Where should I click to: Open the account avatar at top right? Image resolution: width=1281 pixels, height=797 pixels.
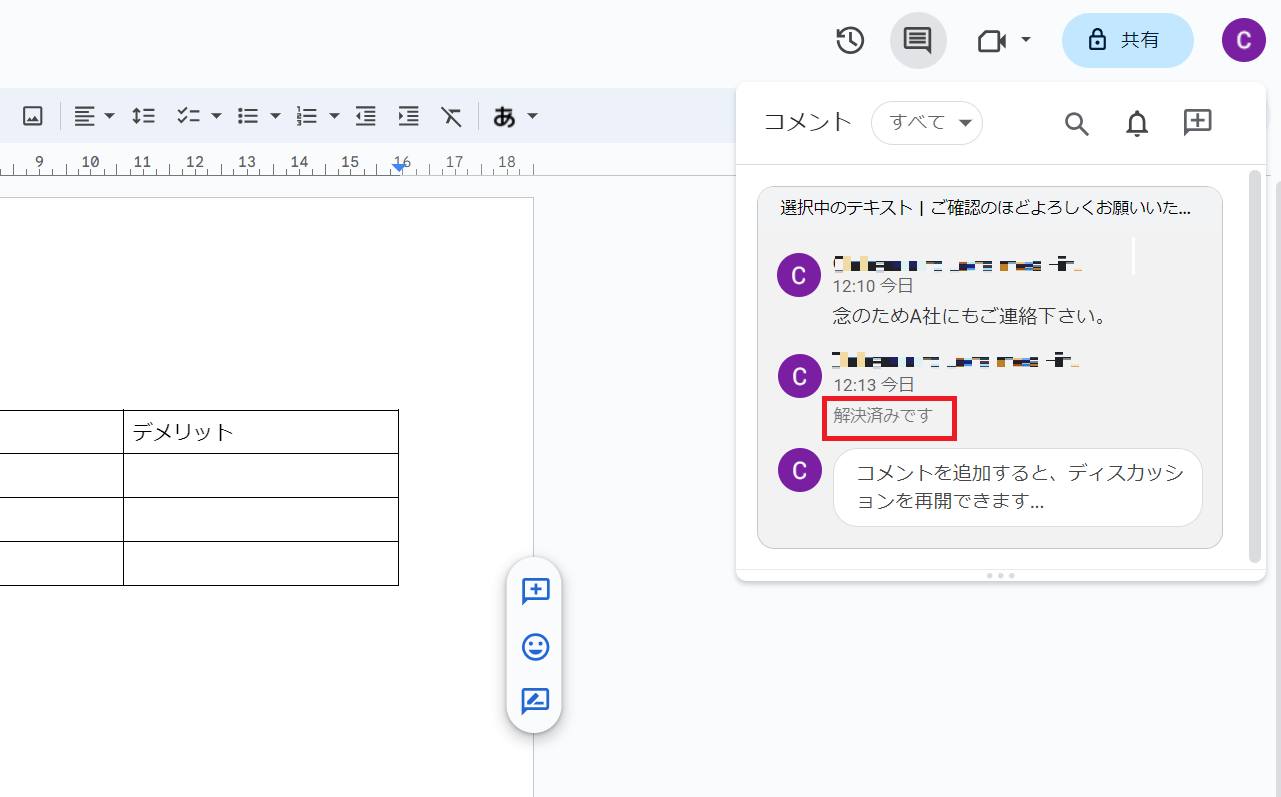(x=1243, y=41)
